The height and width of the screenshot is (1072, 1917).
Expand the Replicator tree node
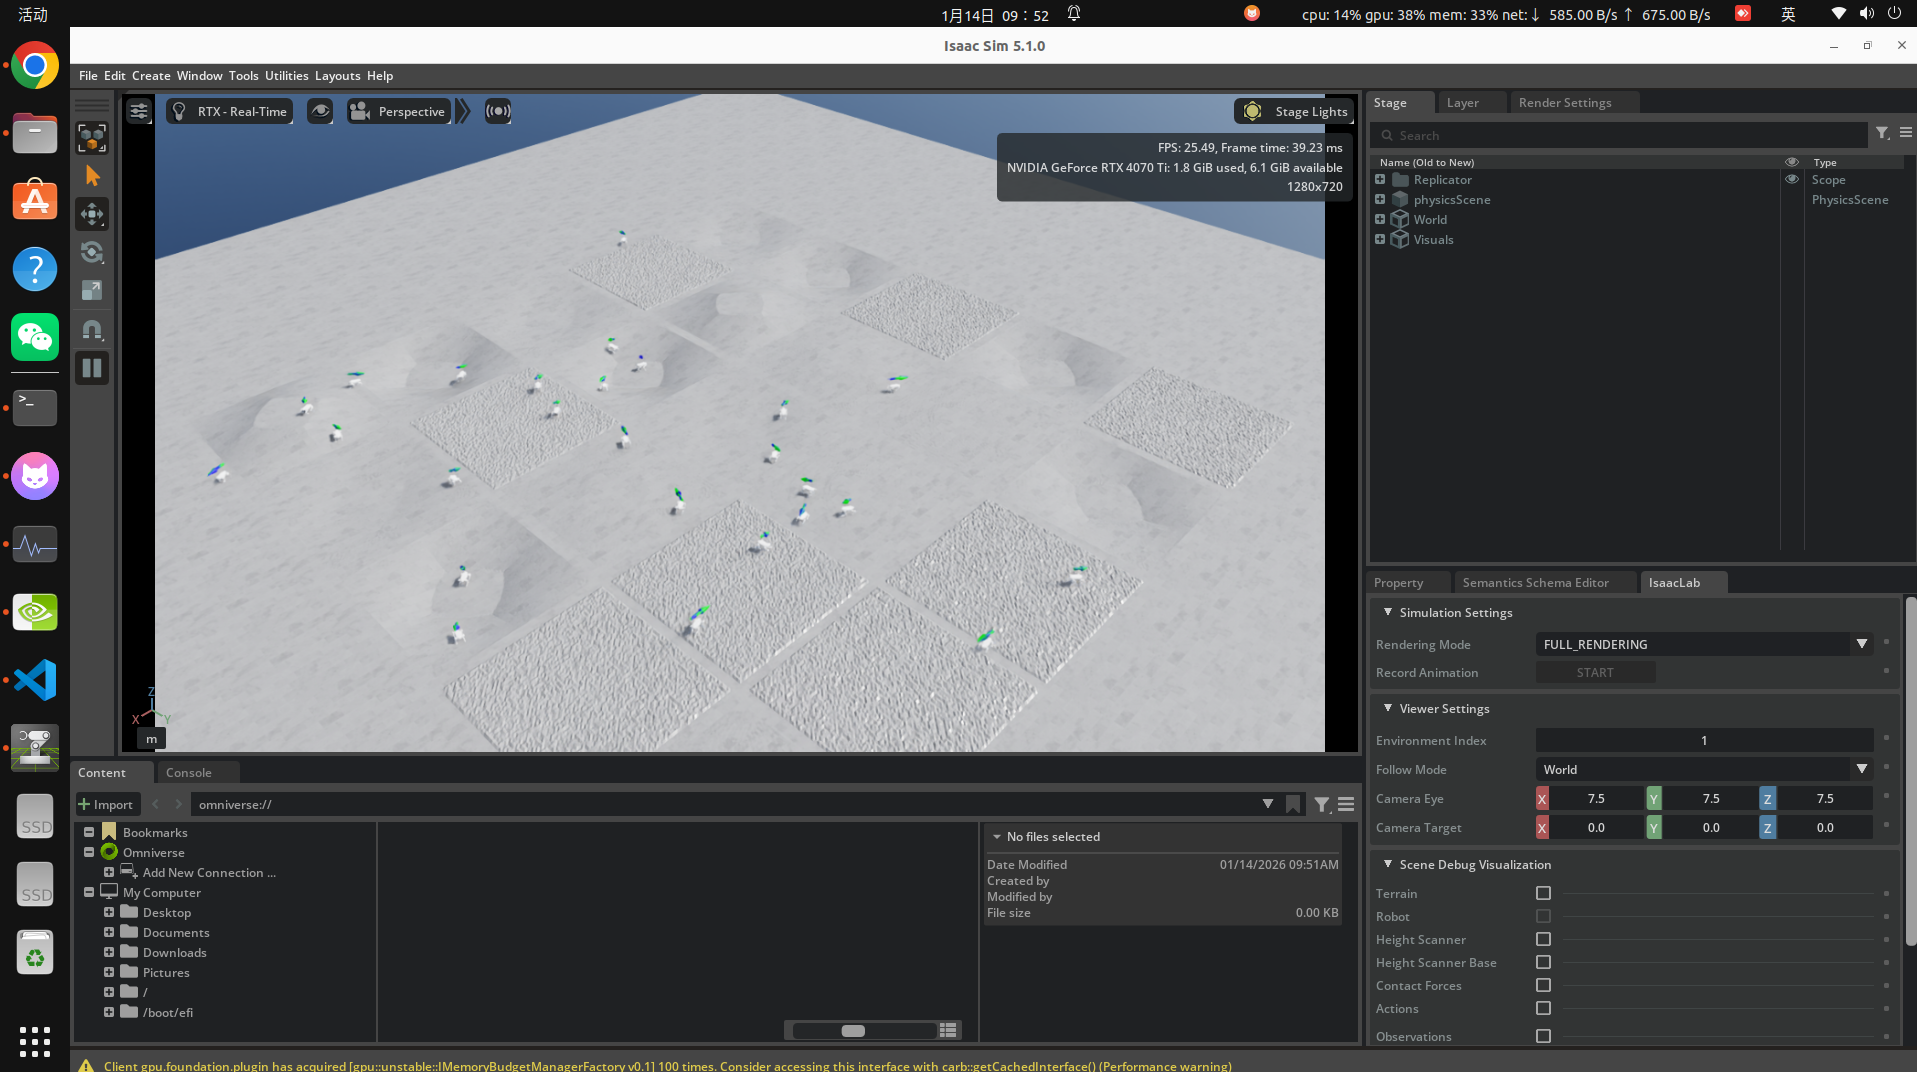coord(1380,180)
